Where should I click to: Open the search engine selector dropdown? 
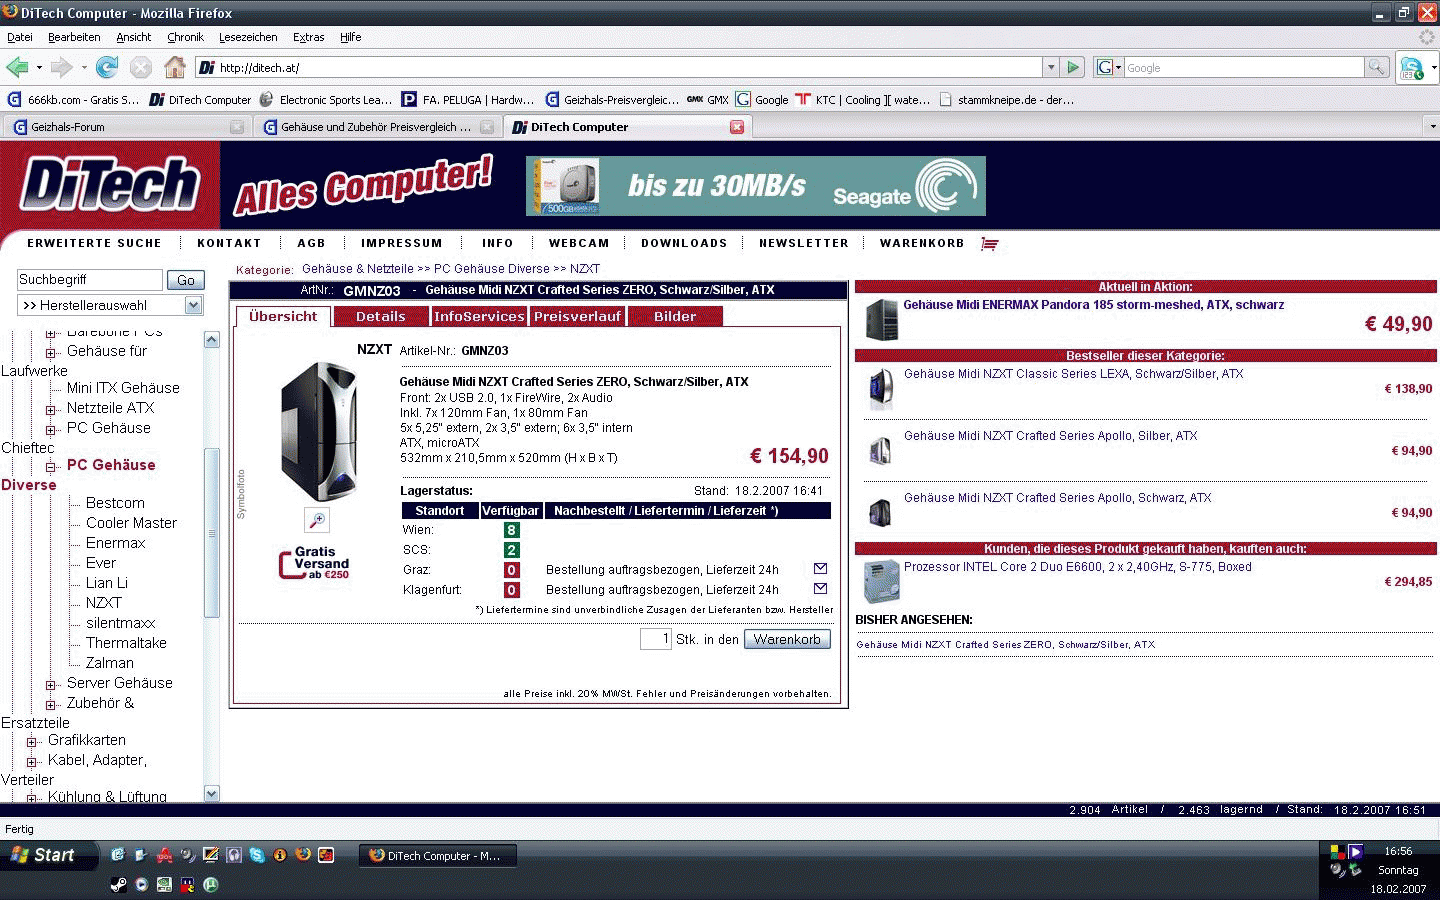click(x=1109, y=67)
